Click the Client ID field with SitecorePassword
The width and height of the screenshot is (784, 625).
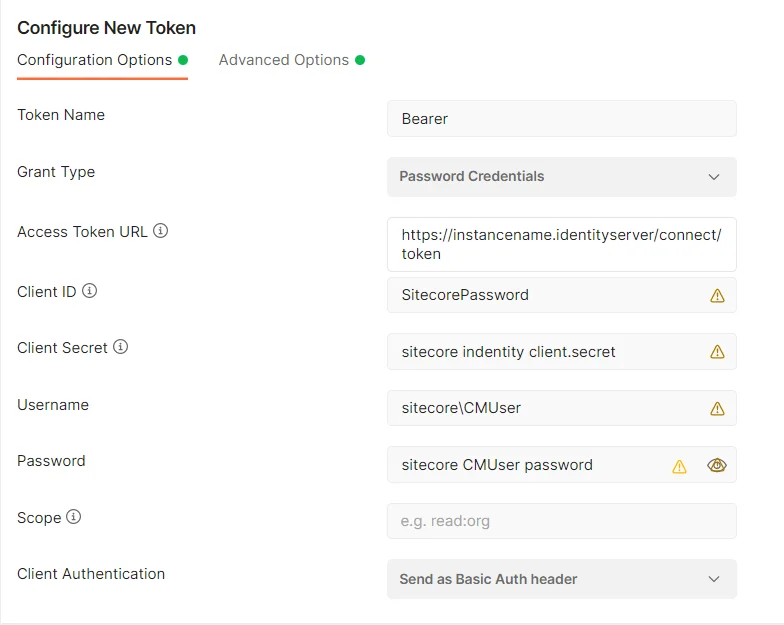click(x=562, y=295)
